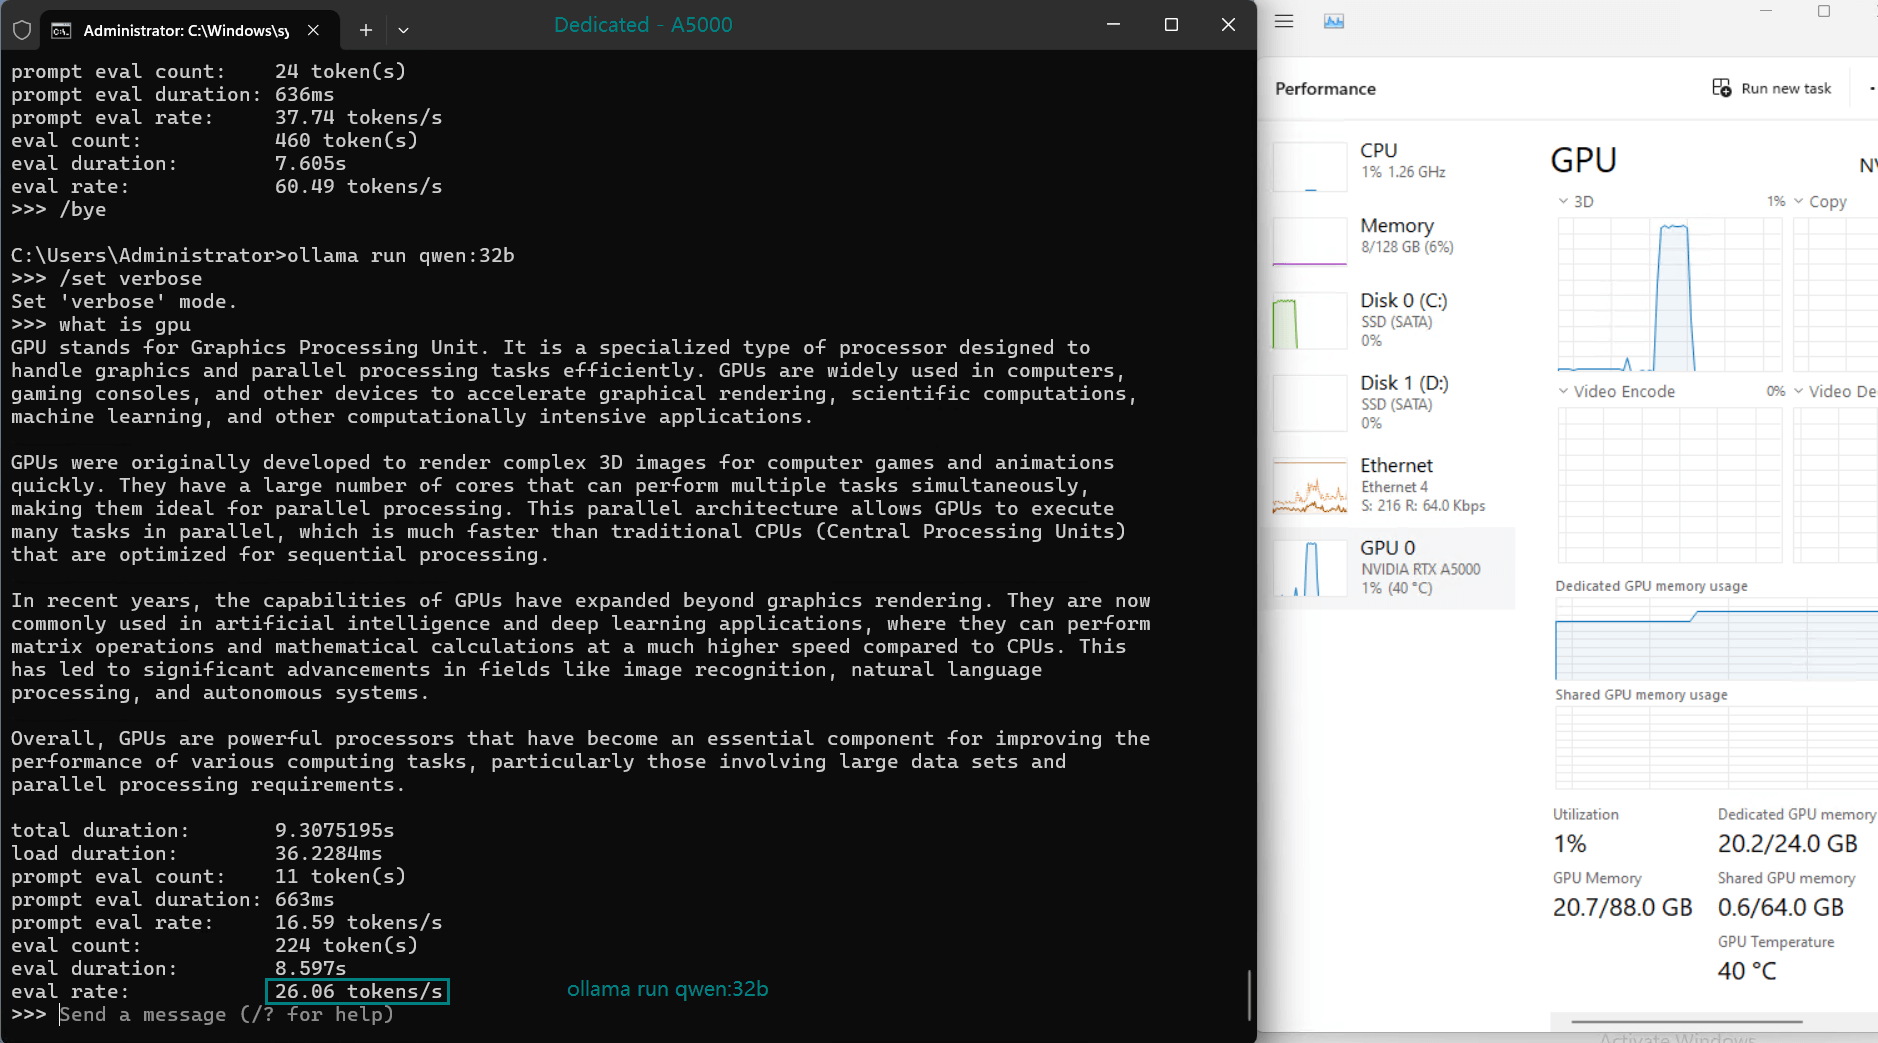Click the 20.7/88.0 GB GPU Memory value

point(1622,907)
